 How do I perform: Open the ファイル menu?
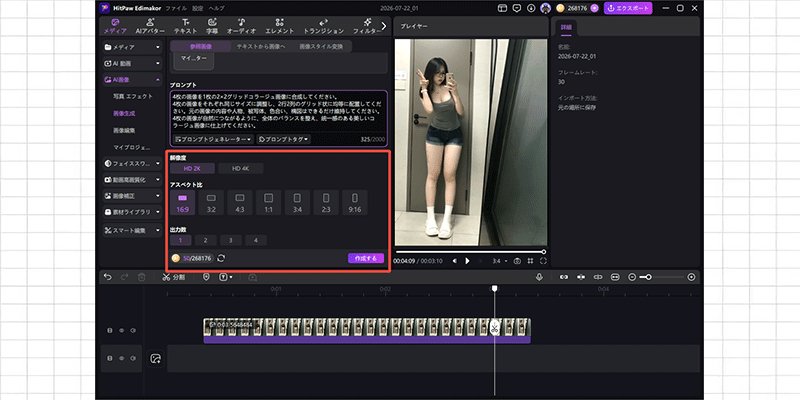176,8
